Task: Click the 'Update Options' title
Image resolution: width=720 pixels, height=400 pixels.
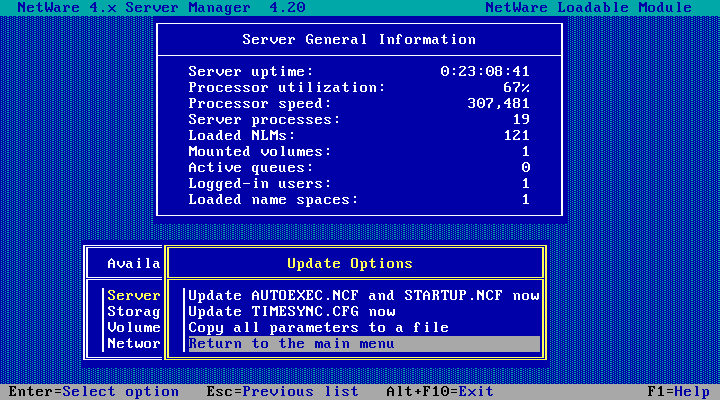Action: (350, 263)
